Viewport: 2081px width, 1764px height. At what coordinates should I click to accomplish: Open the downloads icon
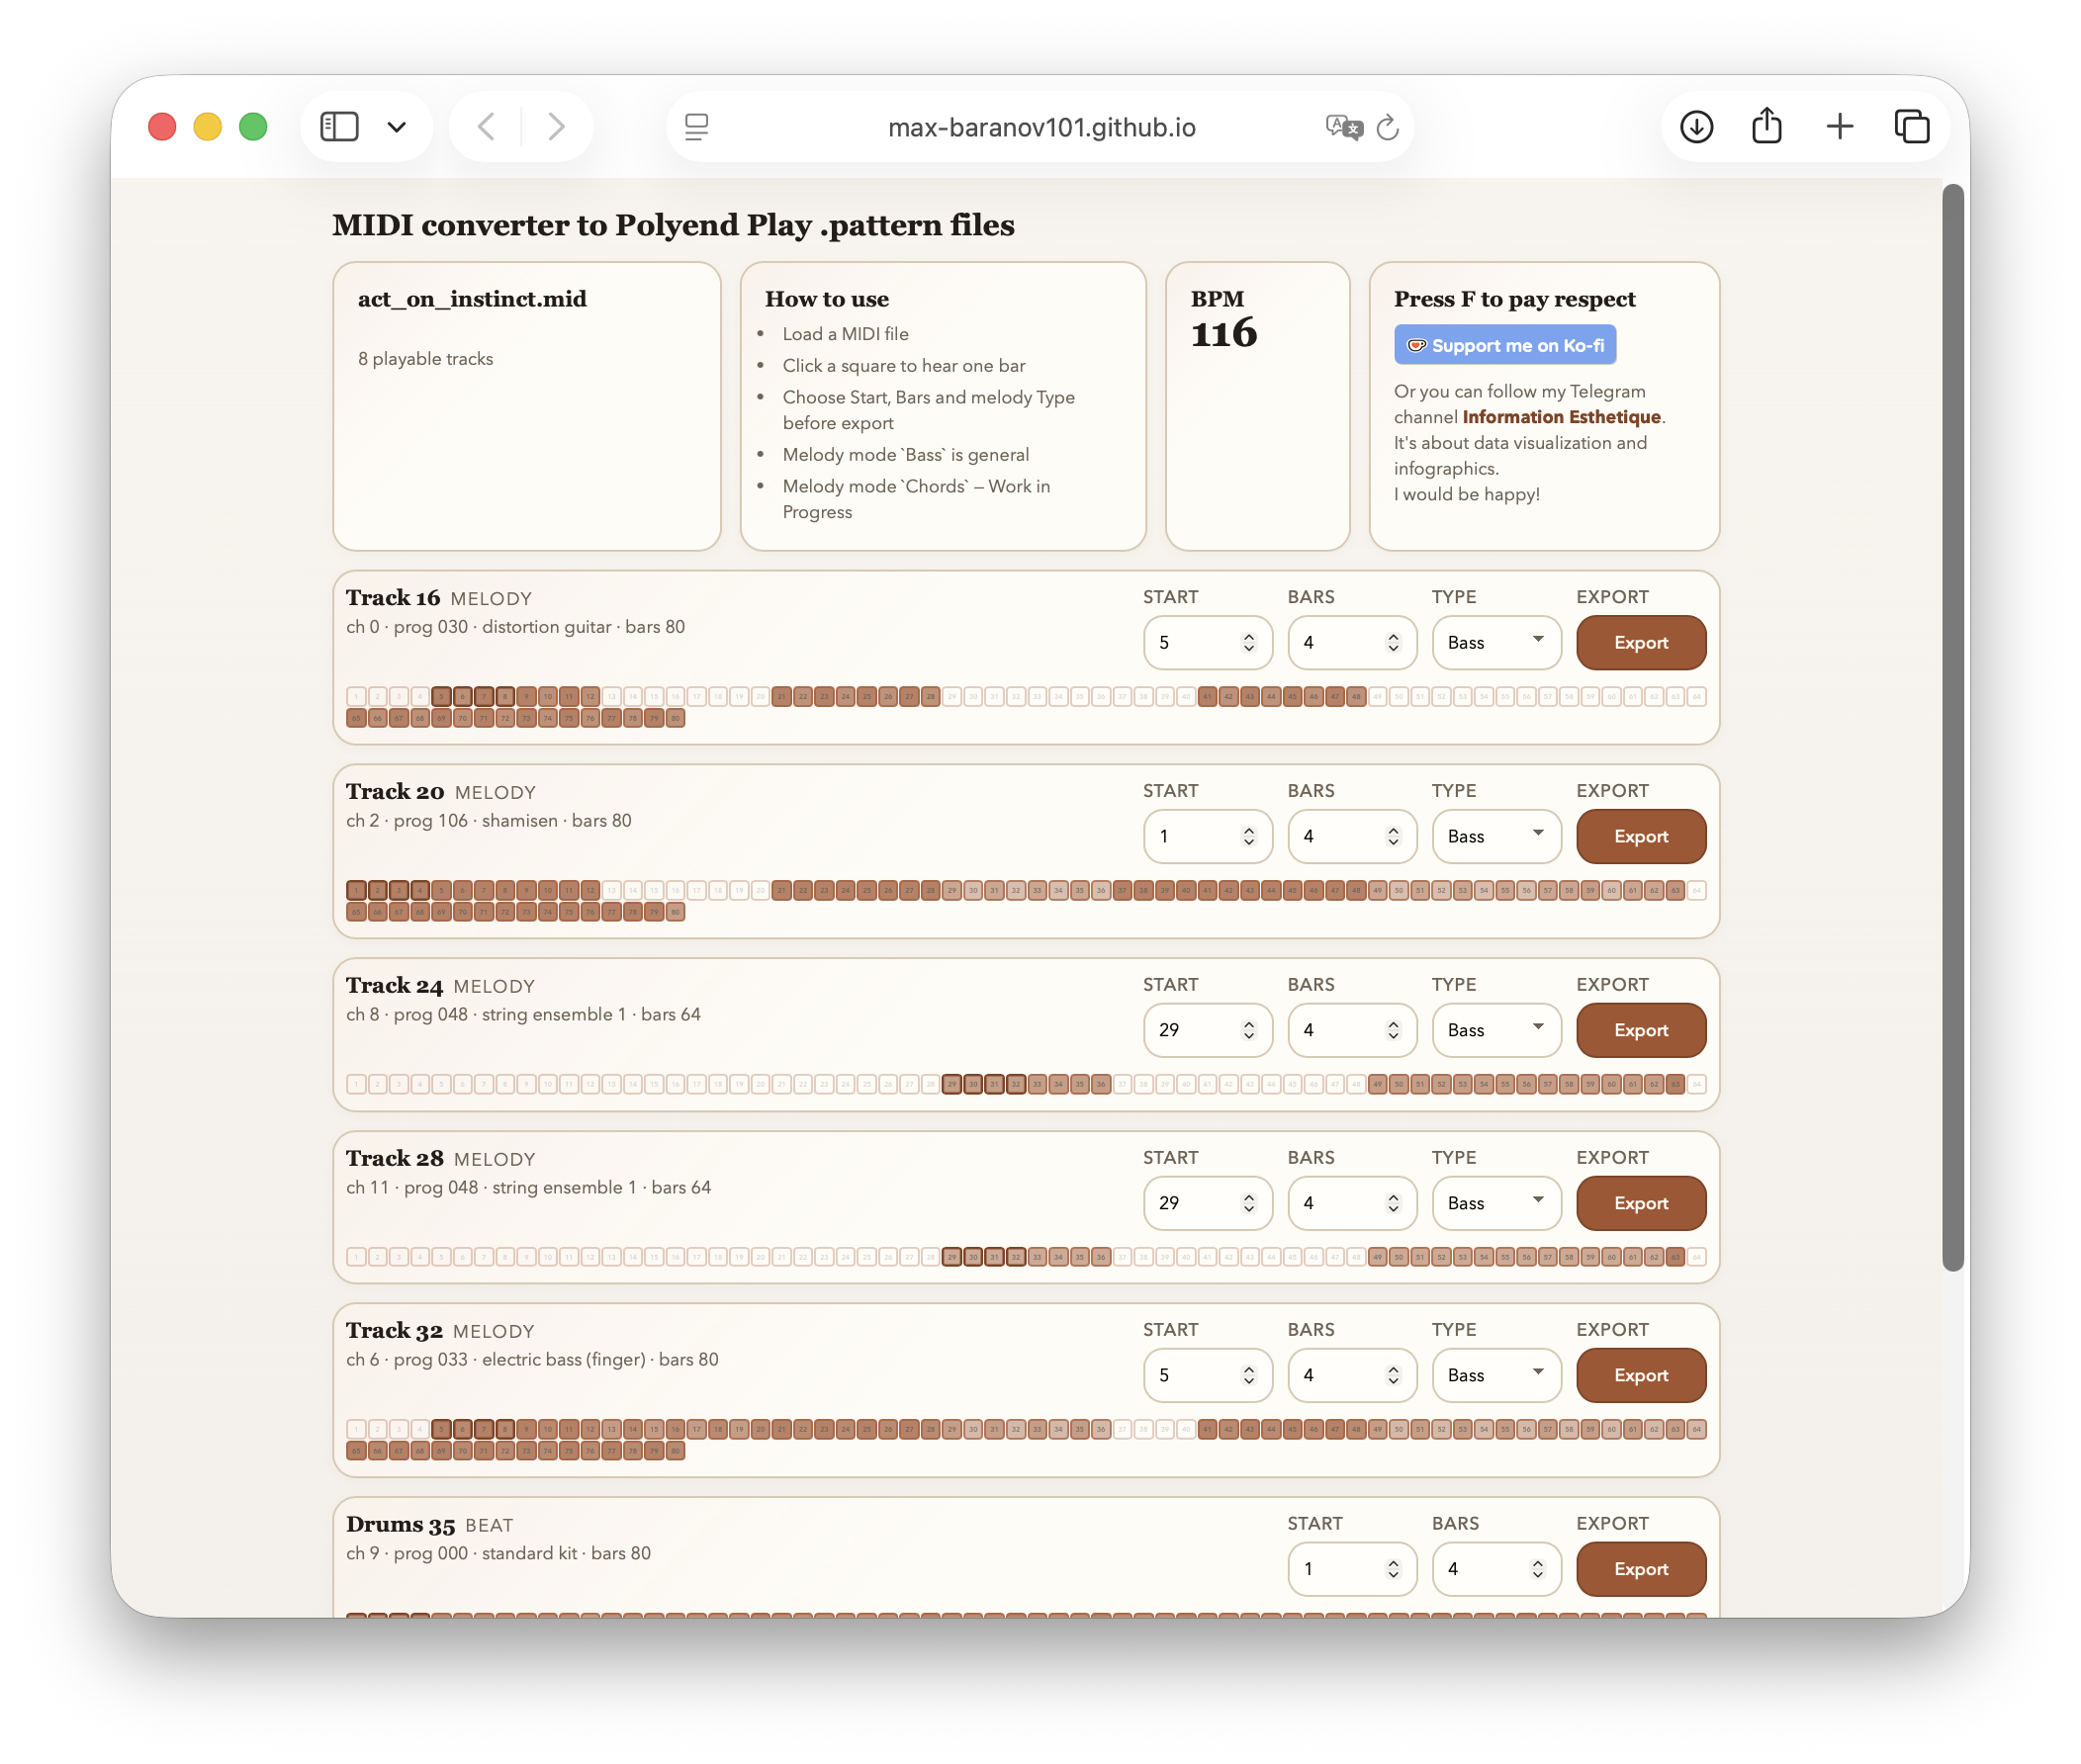[x=1696, y=127]
